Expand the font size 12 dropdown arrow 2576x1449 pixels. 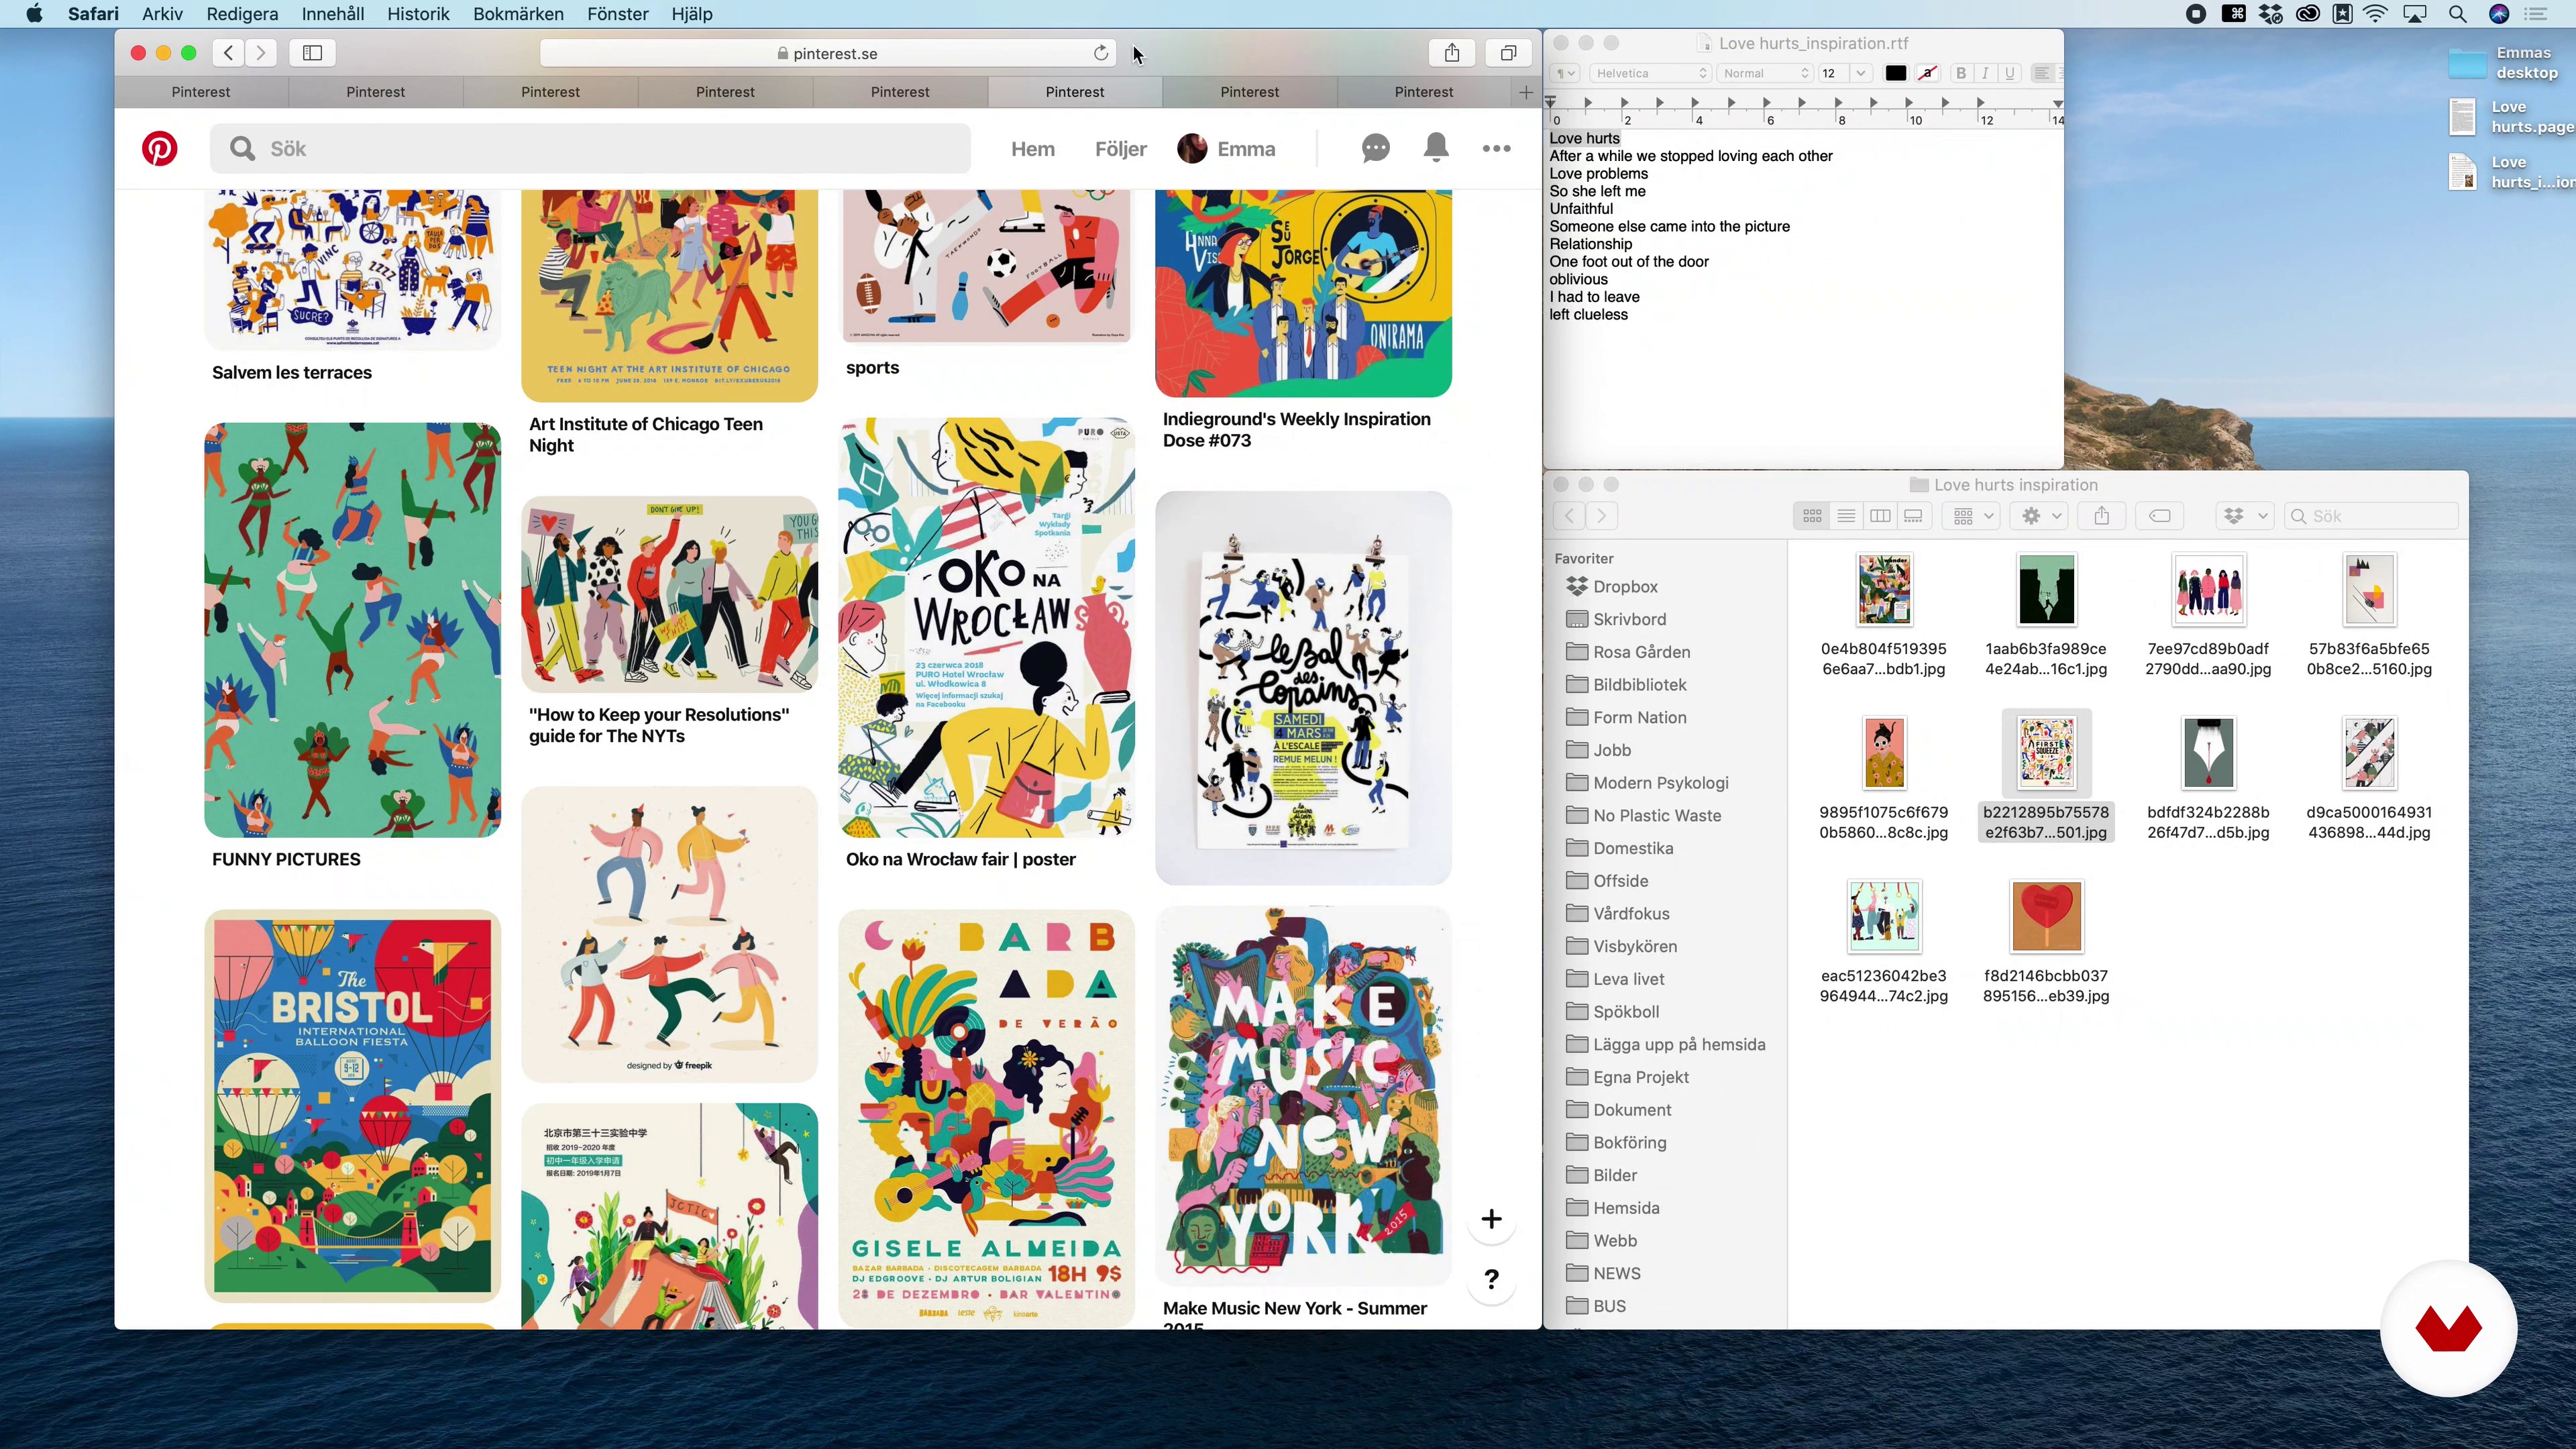(1861, 73)
